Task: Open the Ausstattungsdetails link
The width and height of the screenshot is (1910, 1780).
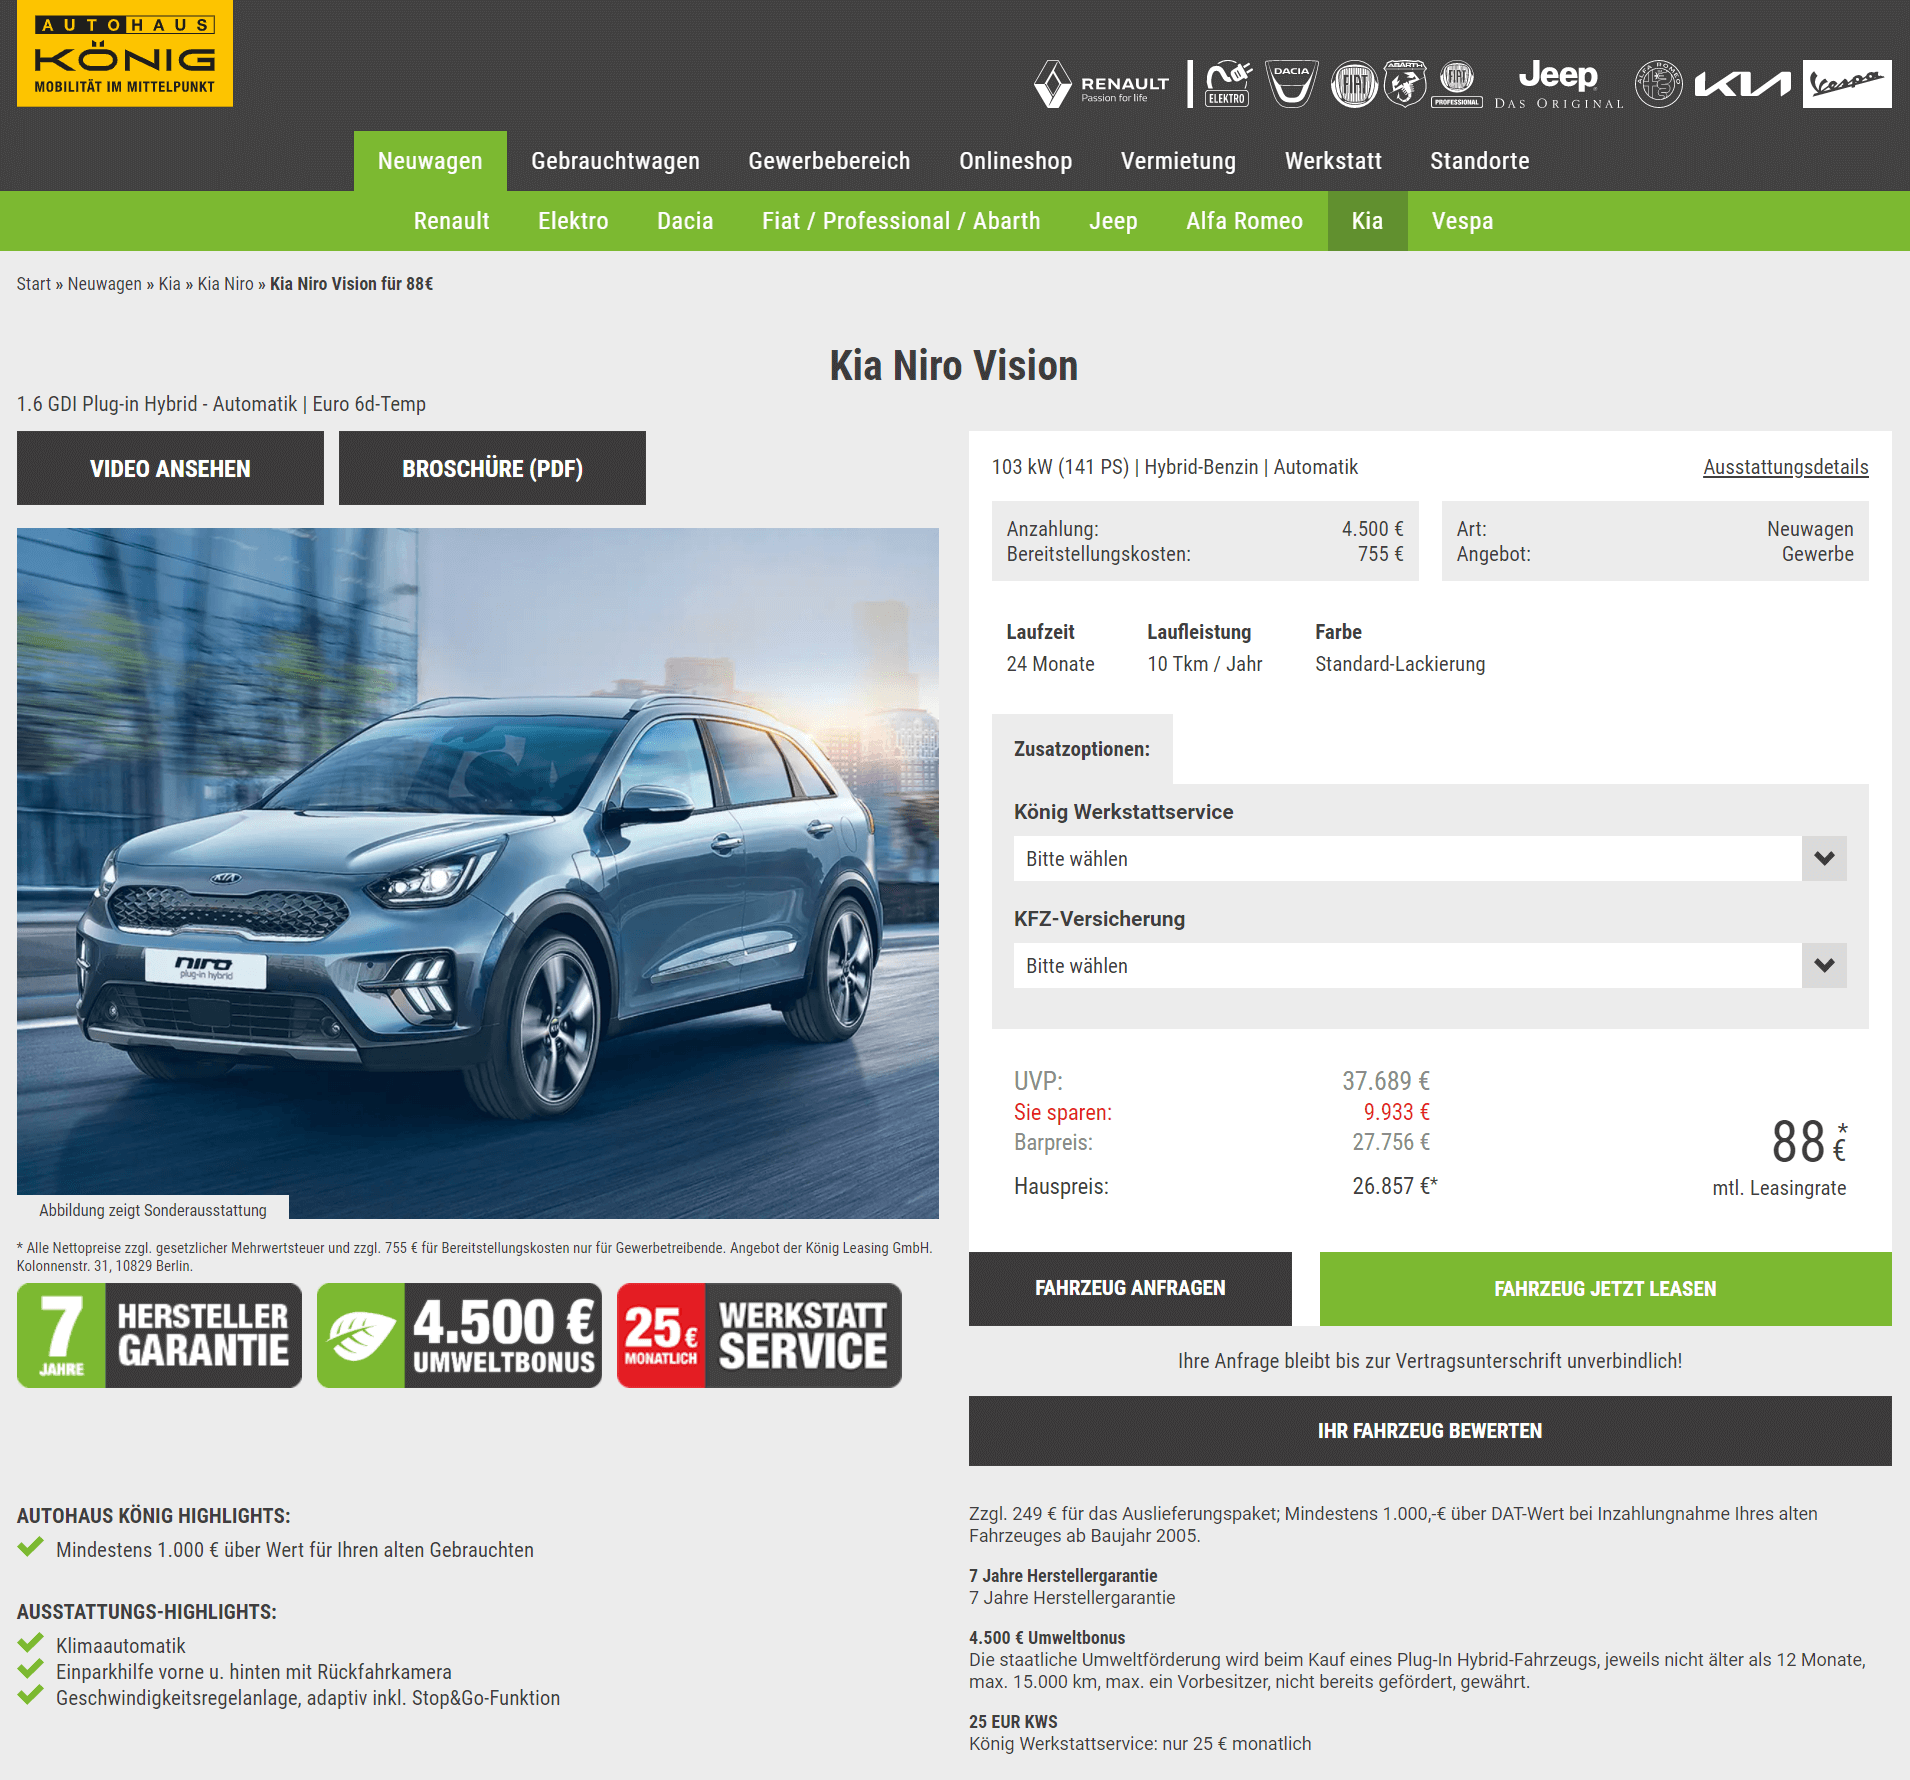Action: coord(1786,467)
